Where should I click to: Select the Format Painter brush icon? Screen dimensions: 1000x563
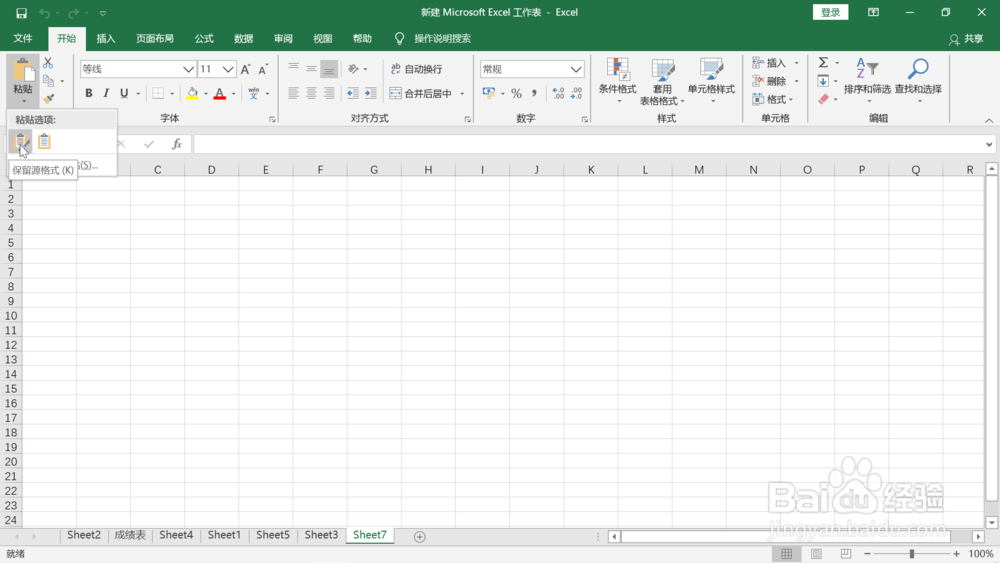tap(48, 99)
